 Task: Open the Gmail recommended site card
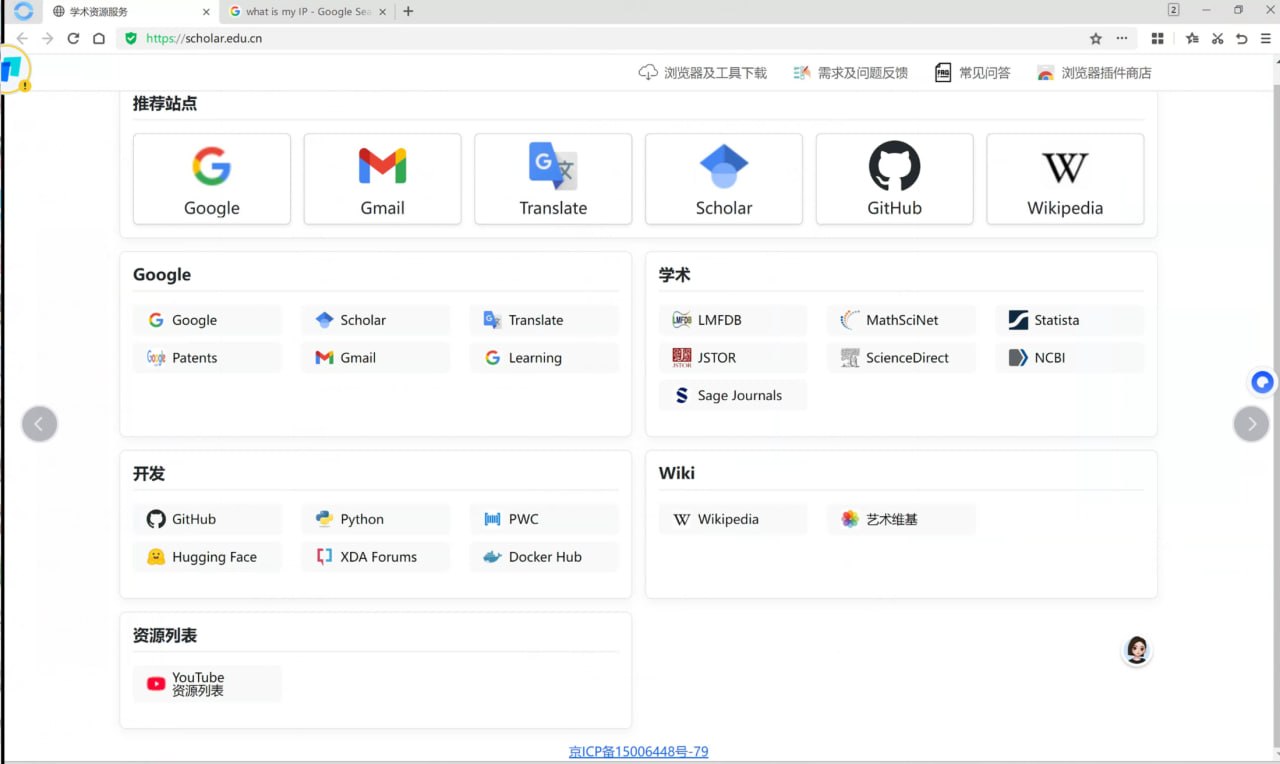(383, 179)
